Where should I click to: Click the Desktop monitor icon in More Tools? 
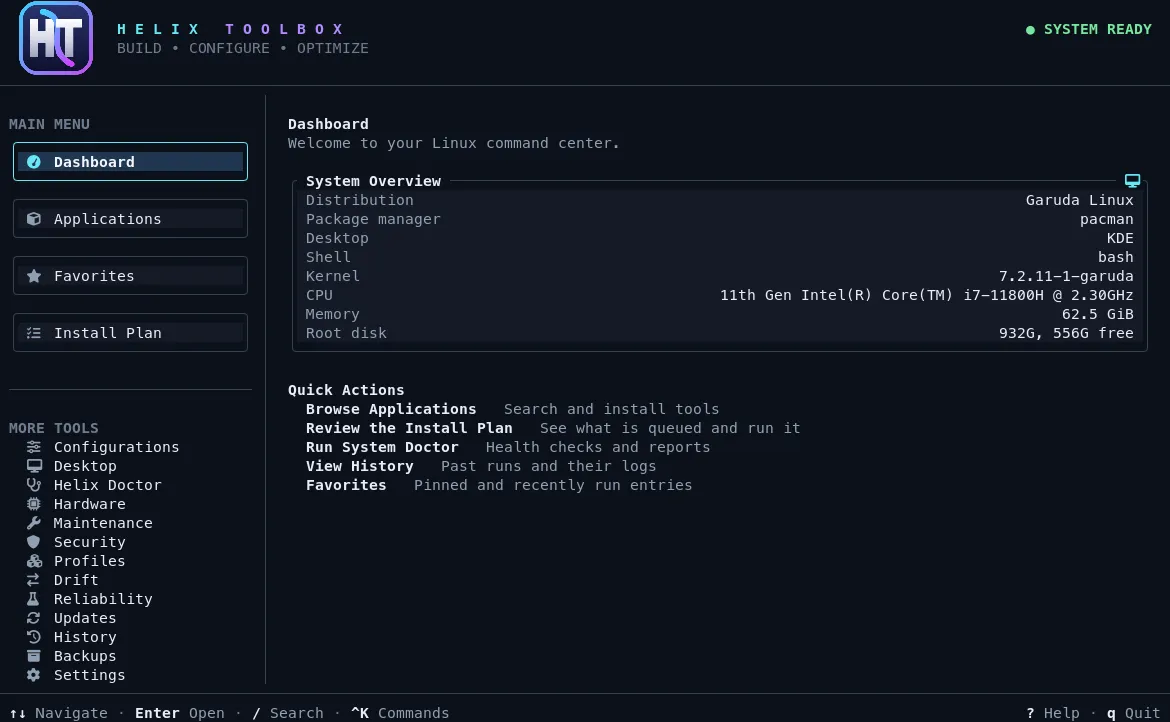[34, 465]
